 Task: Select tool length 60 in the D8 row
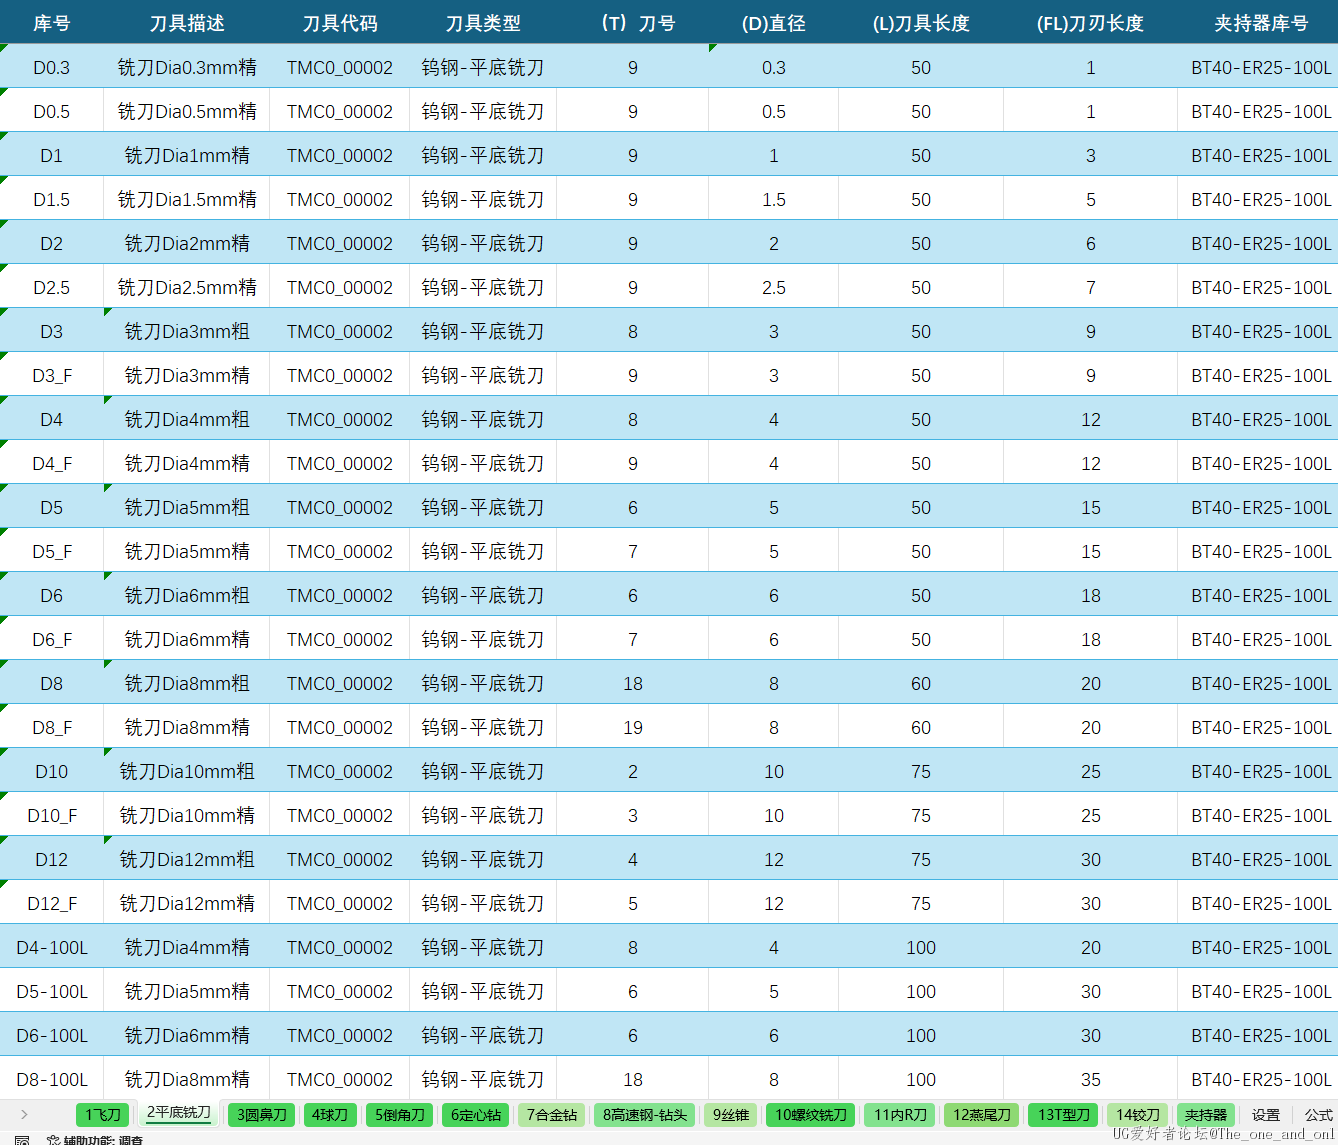(921, 683)
